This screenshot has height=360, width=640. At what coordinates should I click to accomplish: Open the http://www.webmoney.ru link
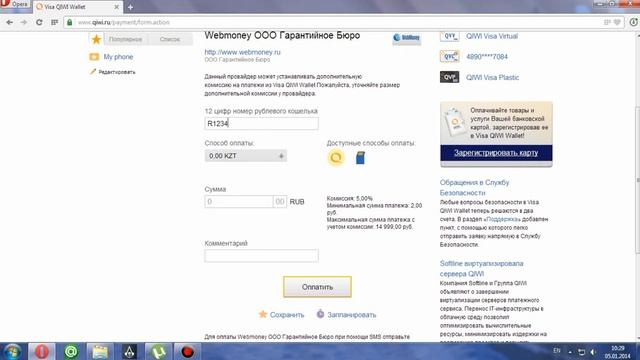coord(242,52)
